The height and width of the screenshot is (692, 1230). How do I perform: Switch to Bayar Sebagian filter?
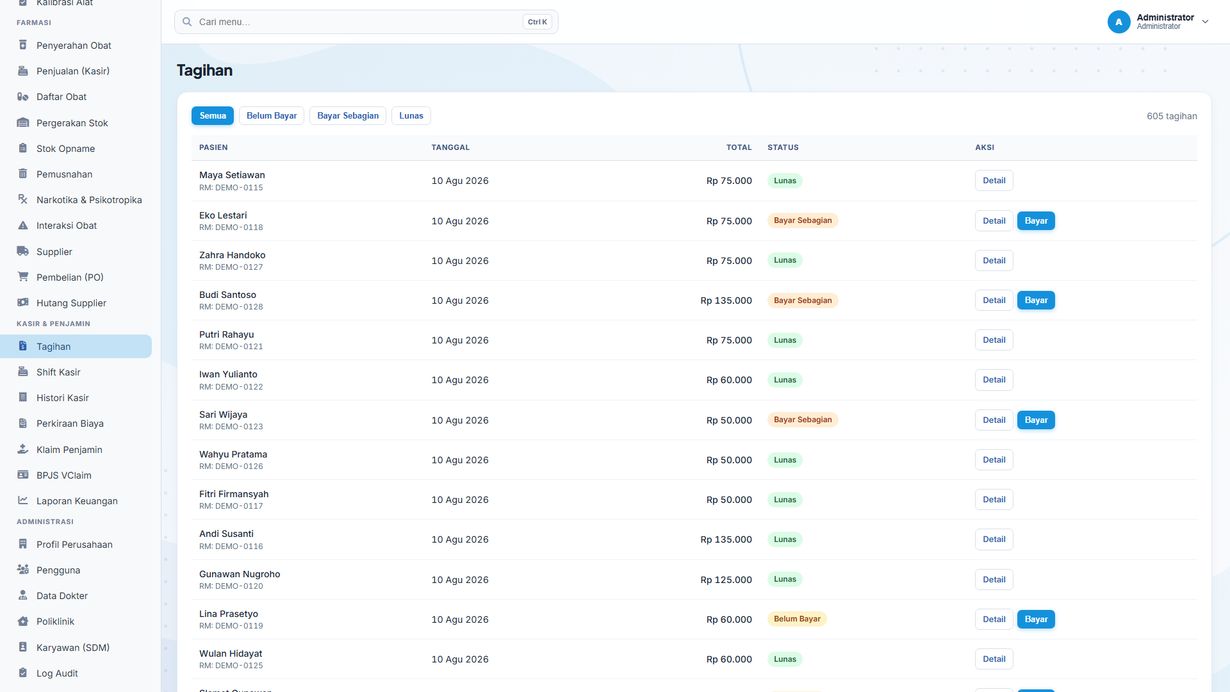(x=348, y=116)
